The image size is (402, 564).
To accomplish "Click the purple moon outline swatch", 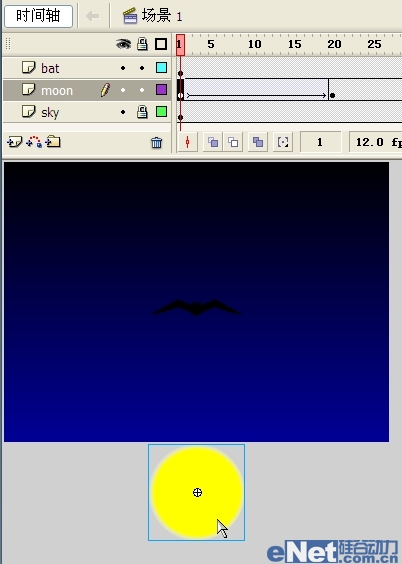I will click(161, 90).
